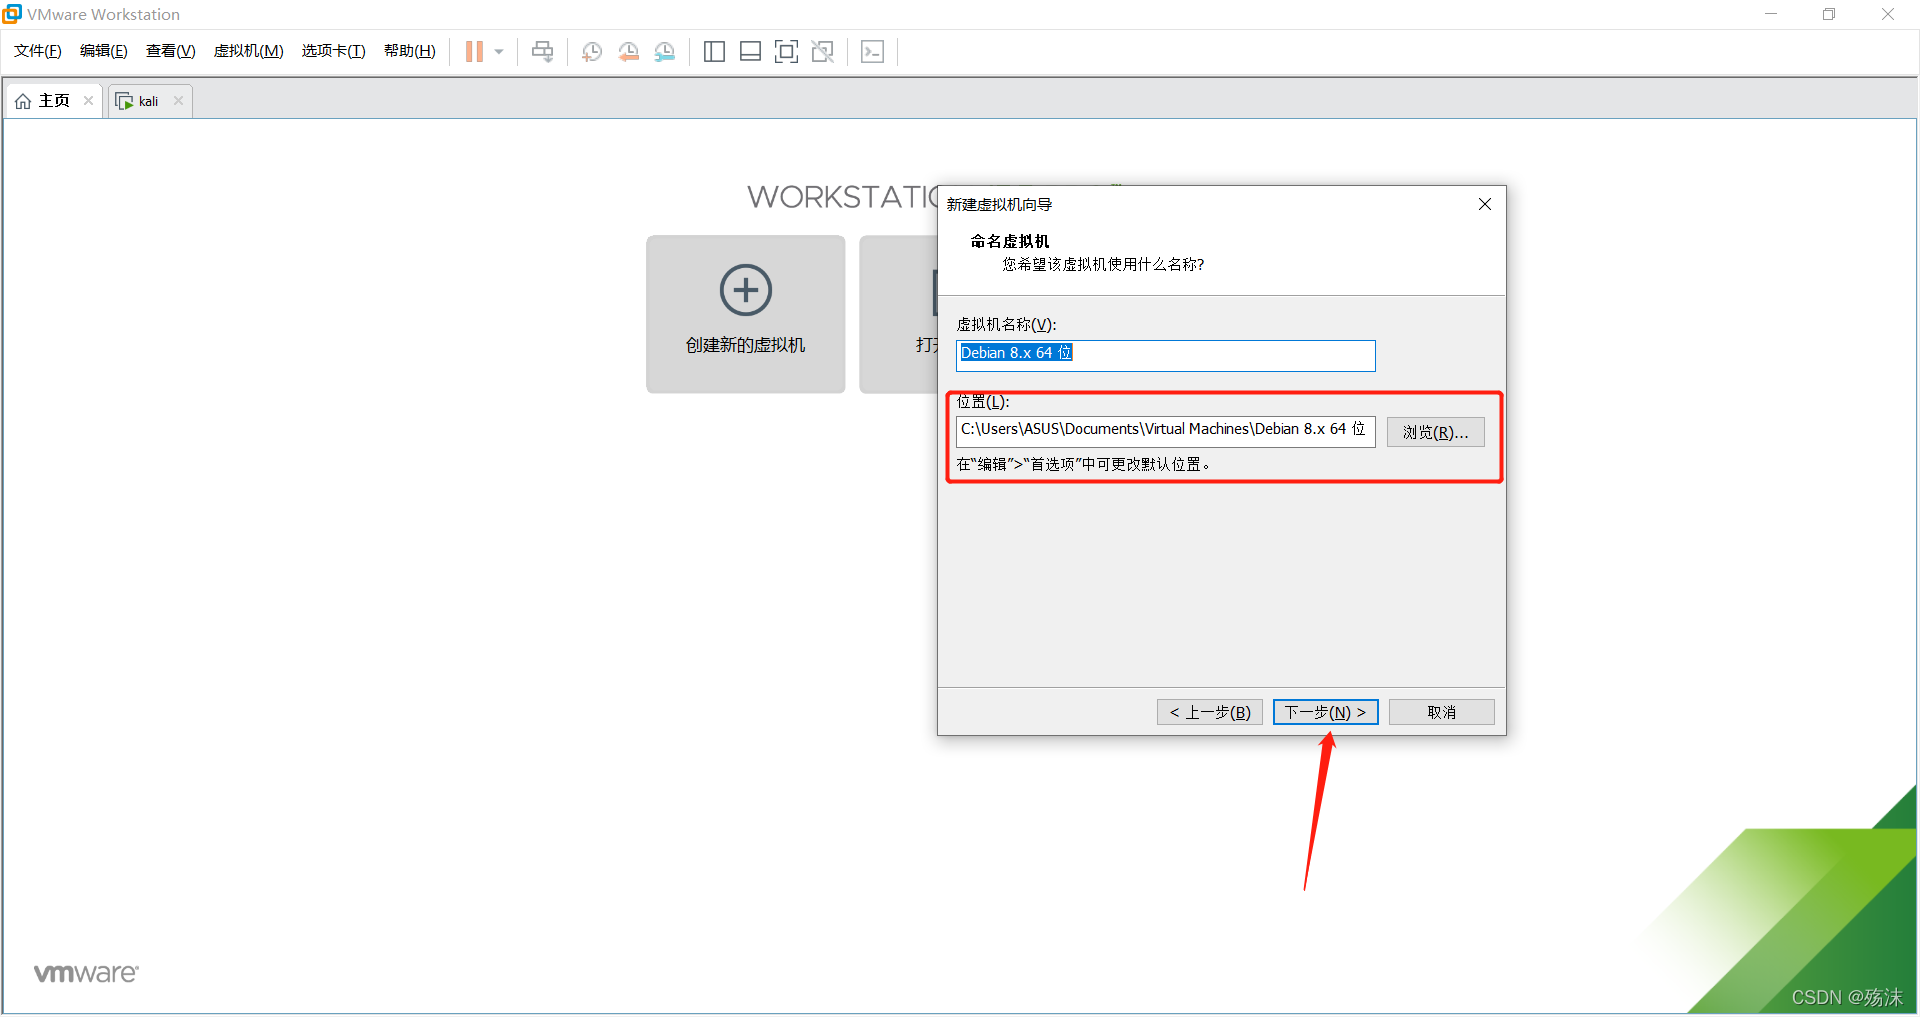Screen dimensions: 1920x1017
Task: Click the revert to snapshot icon
Action: (x=628, y=52)
